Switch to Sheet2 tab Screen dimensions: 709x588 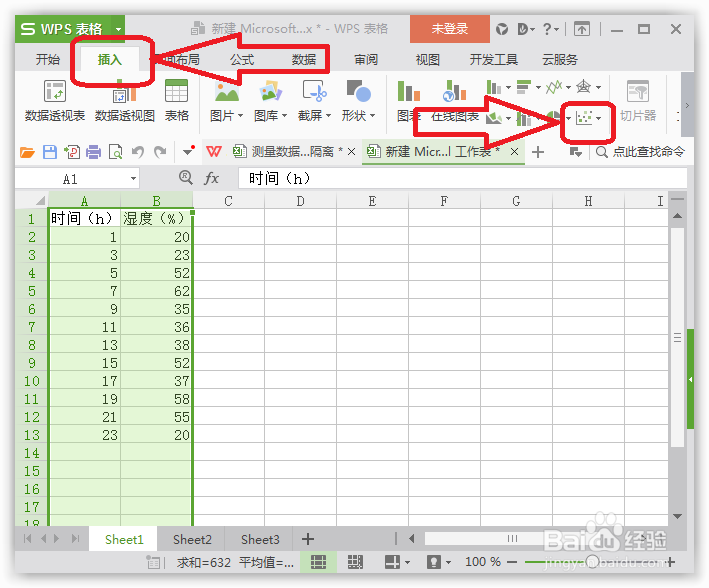point(192,540)
